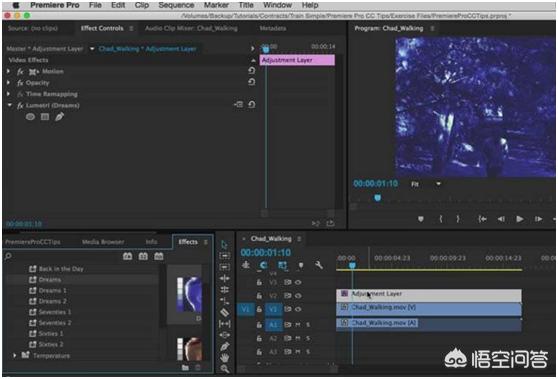The image size is (558, 379).
Task: Open the Apple menu
Action: [x=16, y=5]
